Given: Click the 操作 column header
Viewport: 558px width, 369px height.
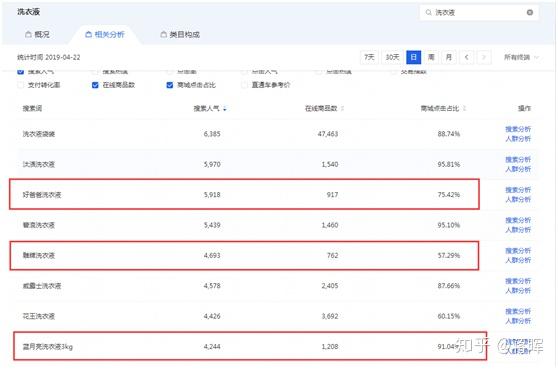Looking at the screenshot, I should pos(525,109).
